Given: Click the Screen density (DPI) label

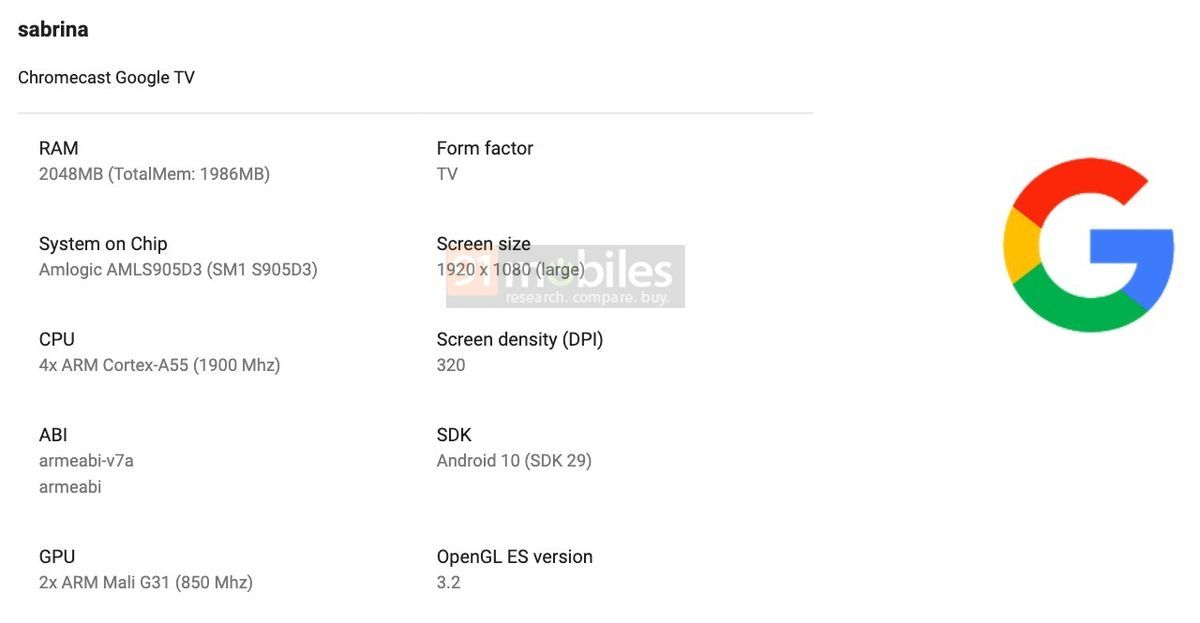Looking at the screenshot, I should coord(520,340).
